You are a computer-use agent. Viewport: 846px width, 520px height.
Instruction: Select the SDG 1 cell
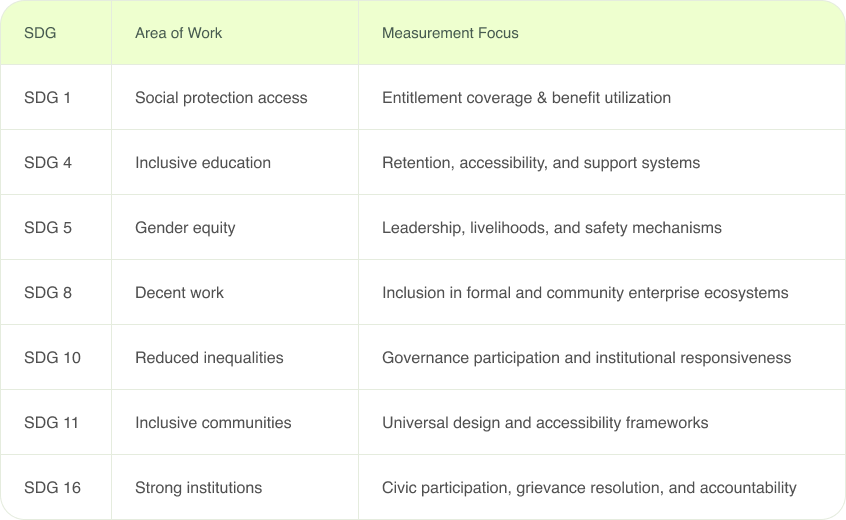(x=48, y=98)
